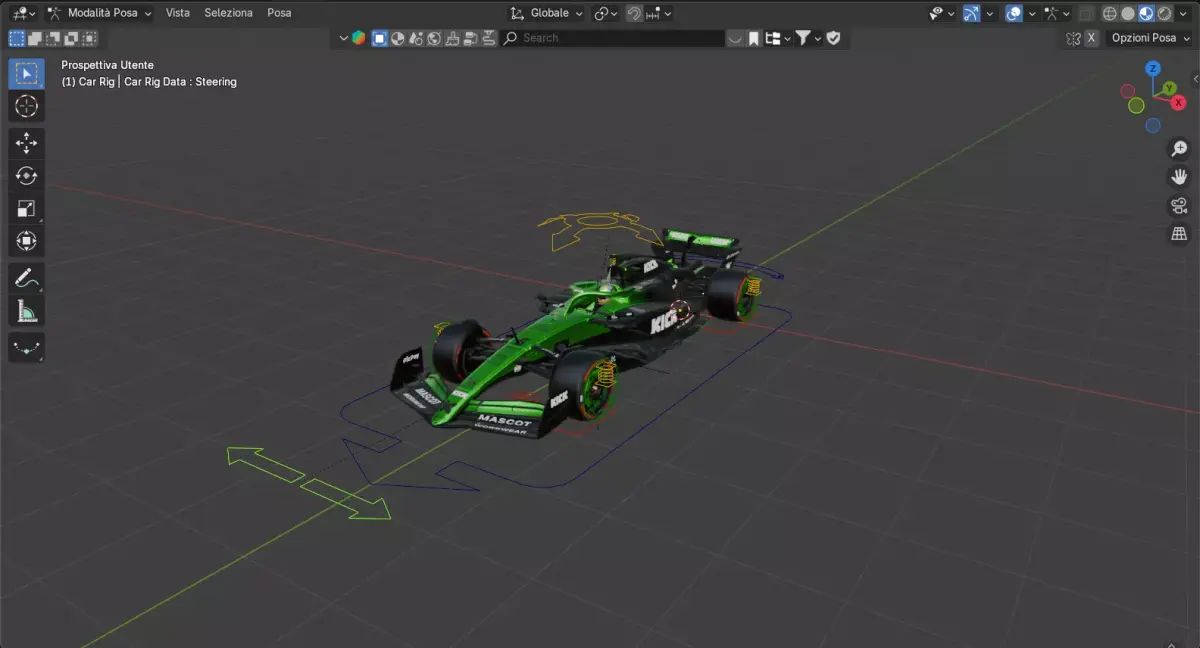1200x648 pixels.
Task: Switch perspective/orthographic grid icon
Action: [1179, 234]
